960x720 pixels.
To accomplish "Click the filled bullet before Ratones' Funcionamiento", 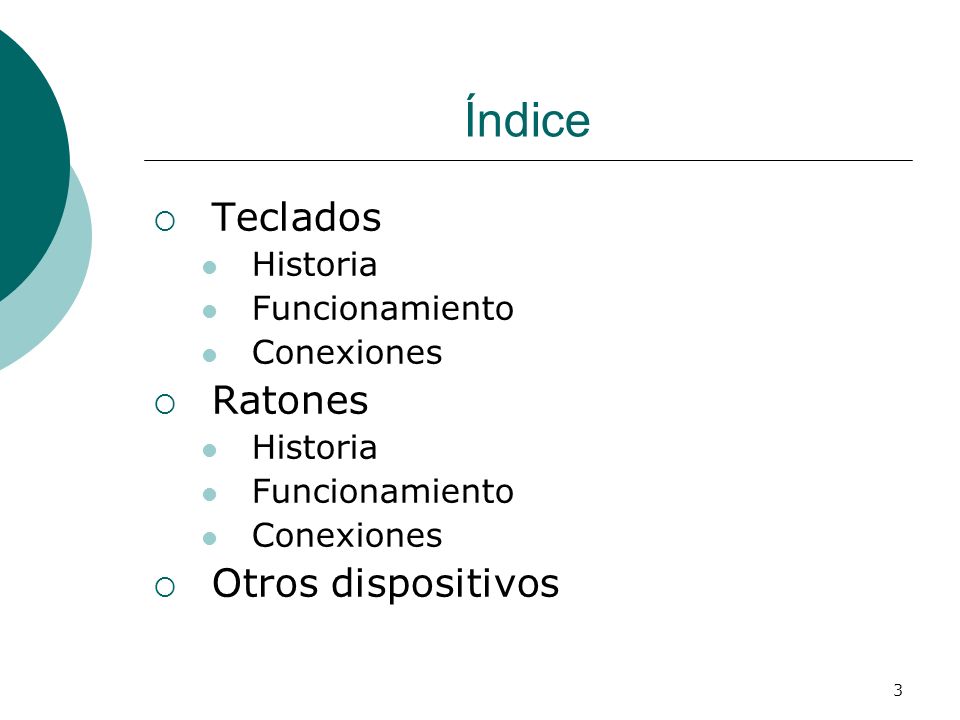I will point(209,494).
